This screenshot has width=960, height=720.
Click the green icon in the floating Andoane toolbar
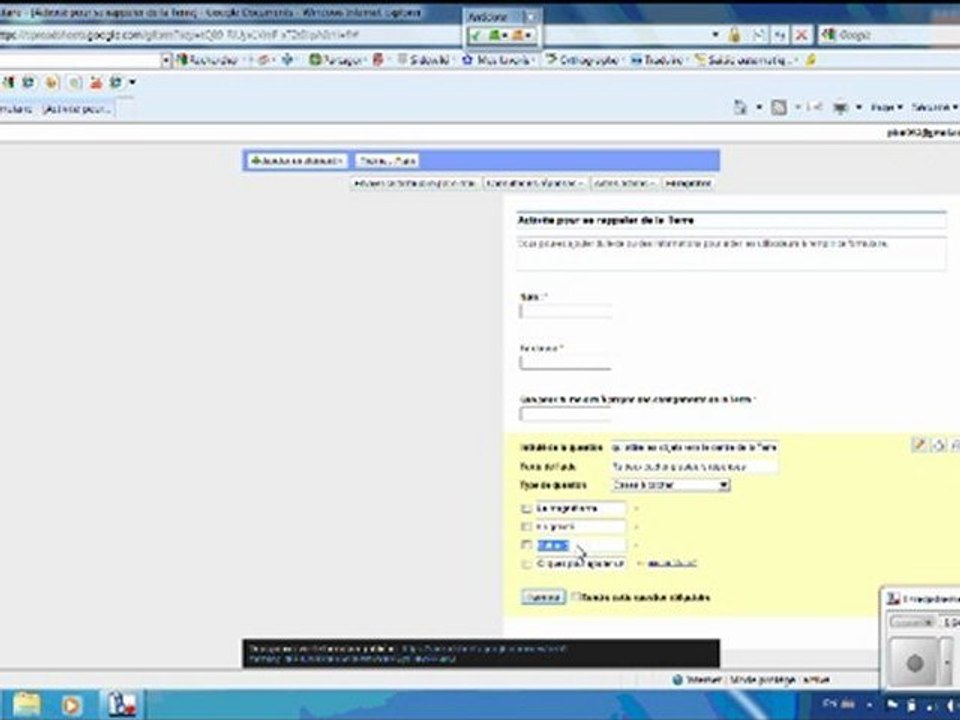(x=493, y=36)
